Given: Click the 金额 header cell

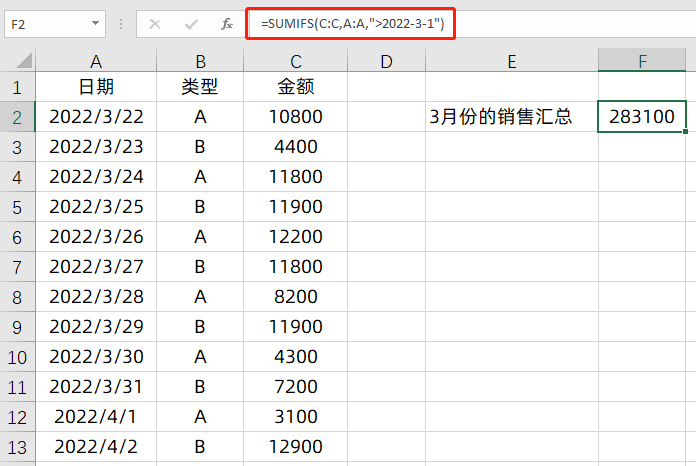Looking at the screenshot, I should 296,87.
